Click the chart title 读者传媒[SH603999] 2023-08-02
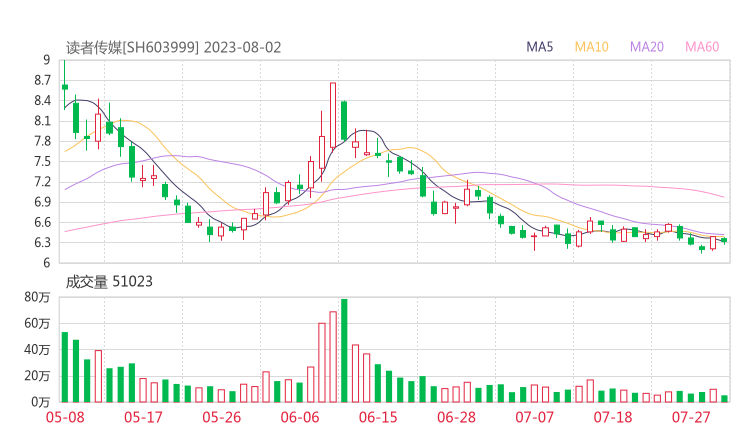 [174, 48]
